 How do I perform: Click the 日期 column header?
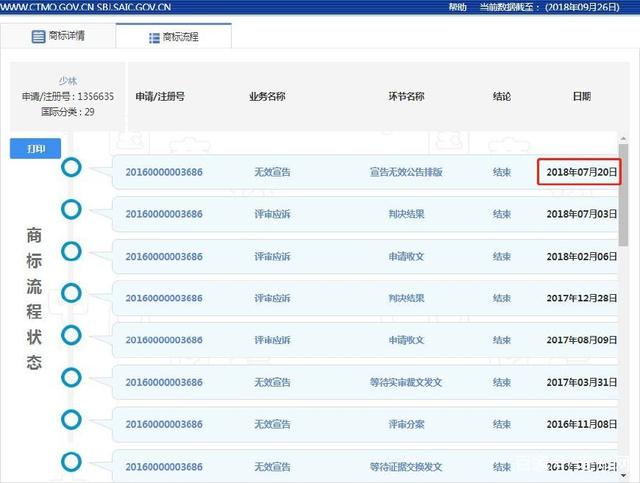(x=581, y=97)
